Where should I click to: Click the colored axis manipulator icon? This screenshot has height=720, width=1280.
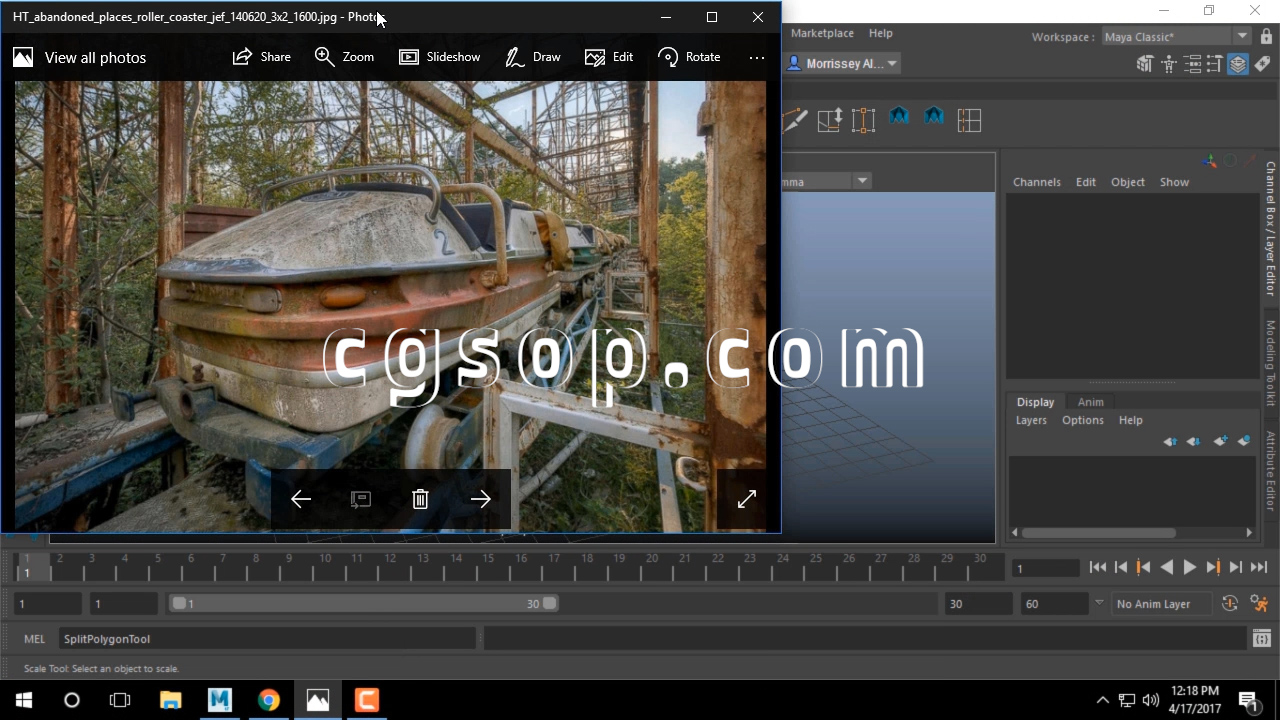point(1210,161)
